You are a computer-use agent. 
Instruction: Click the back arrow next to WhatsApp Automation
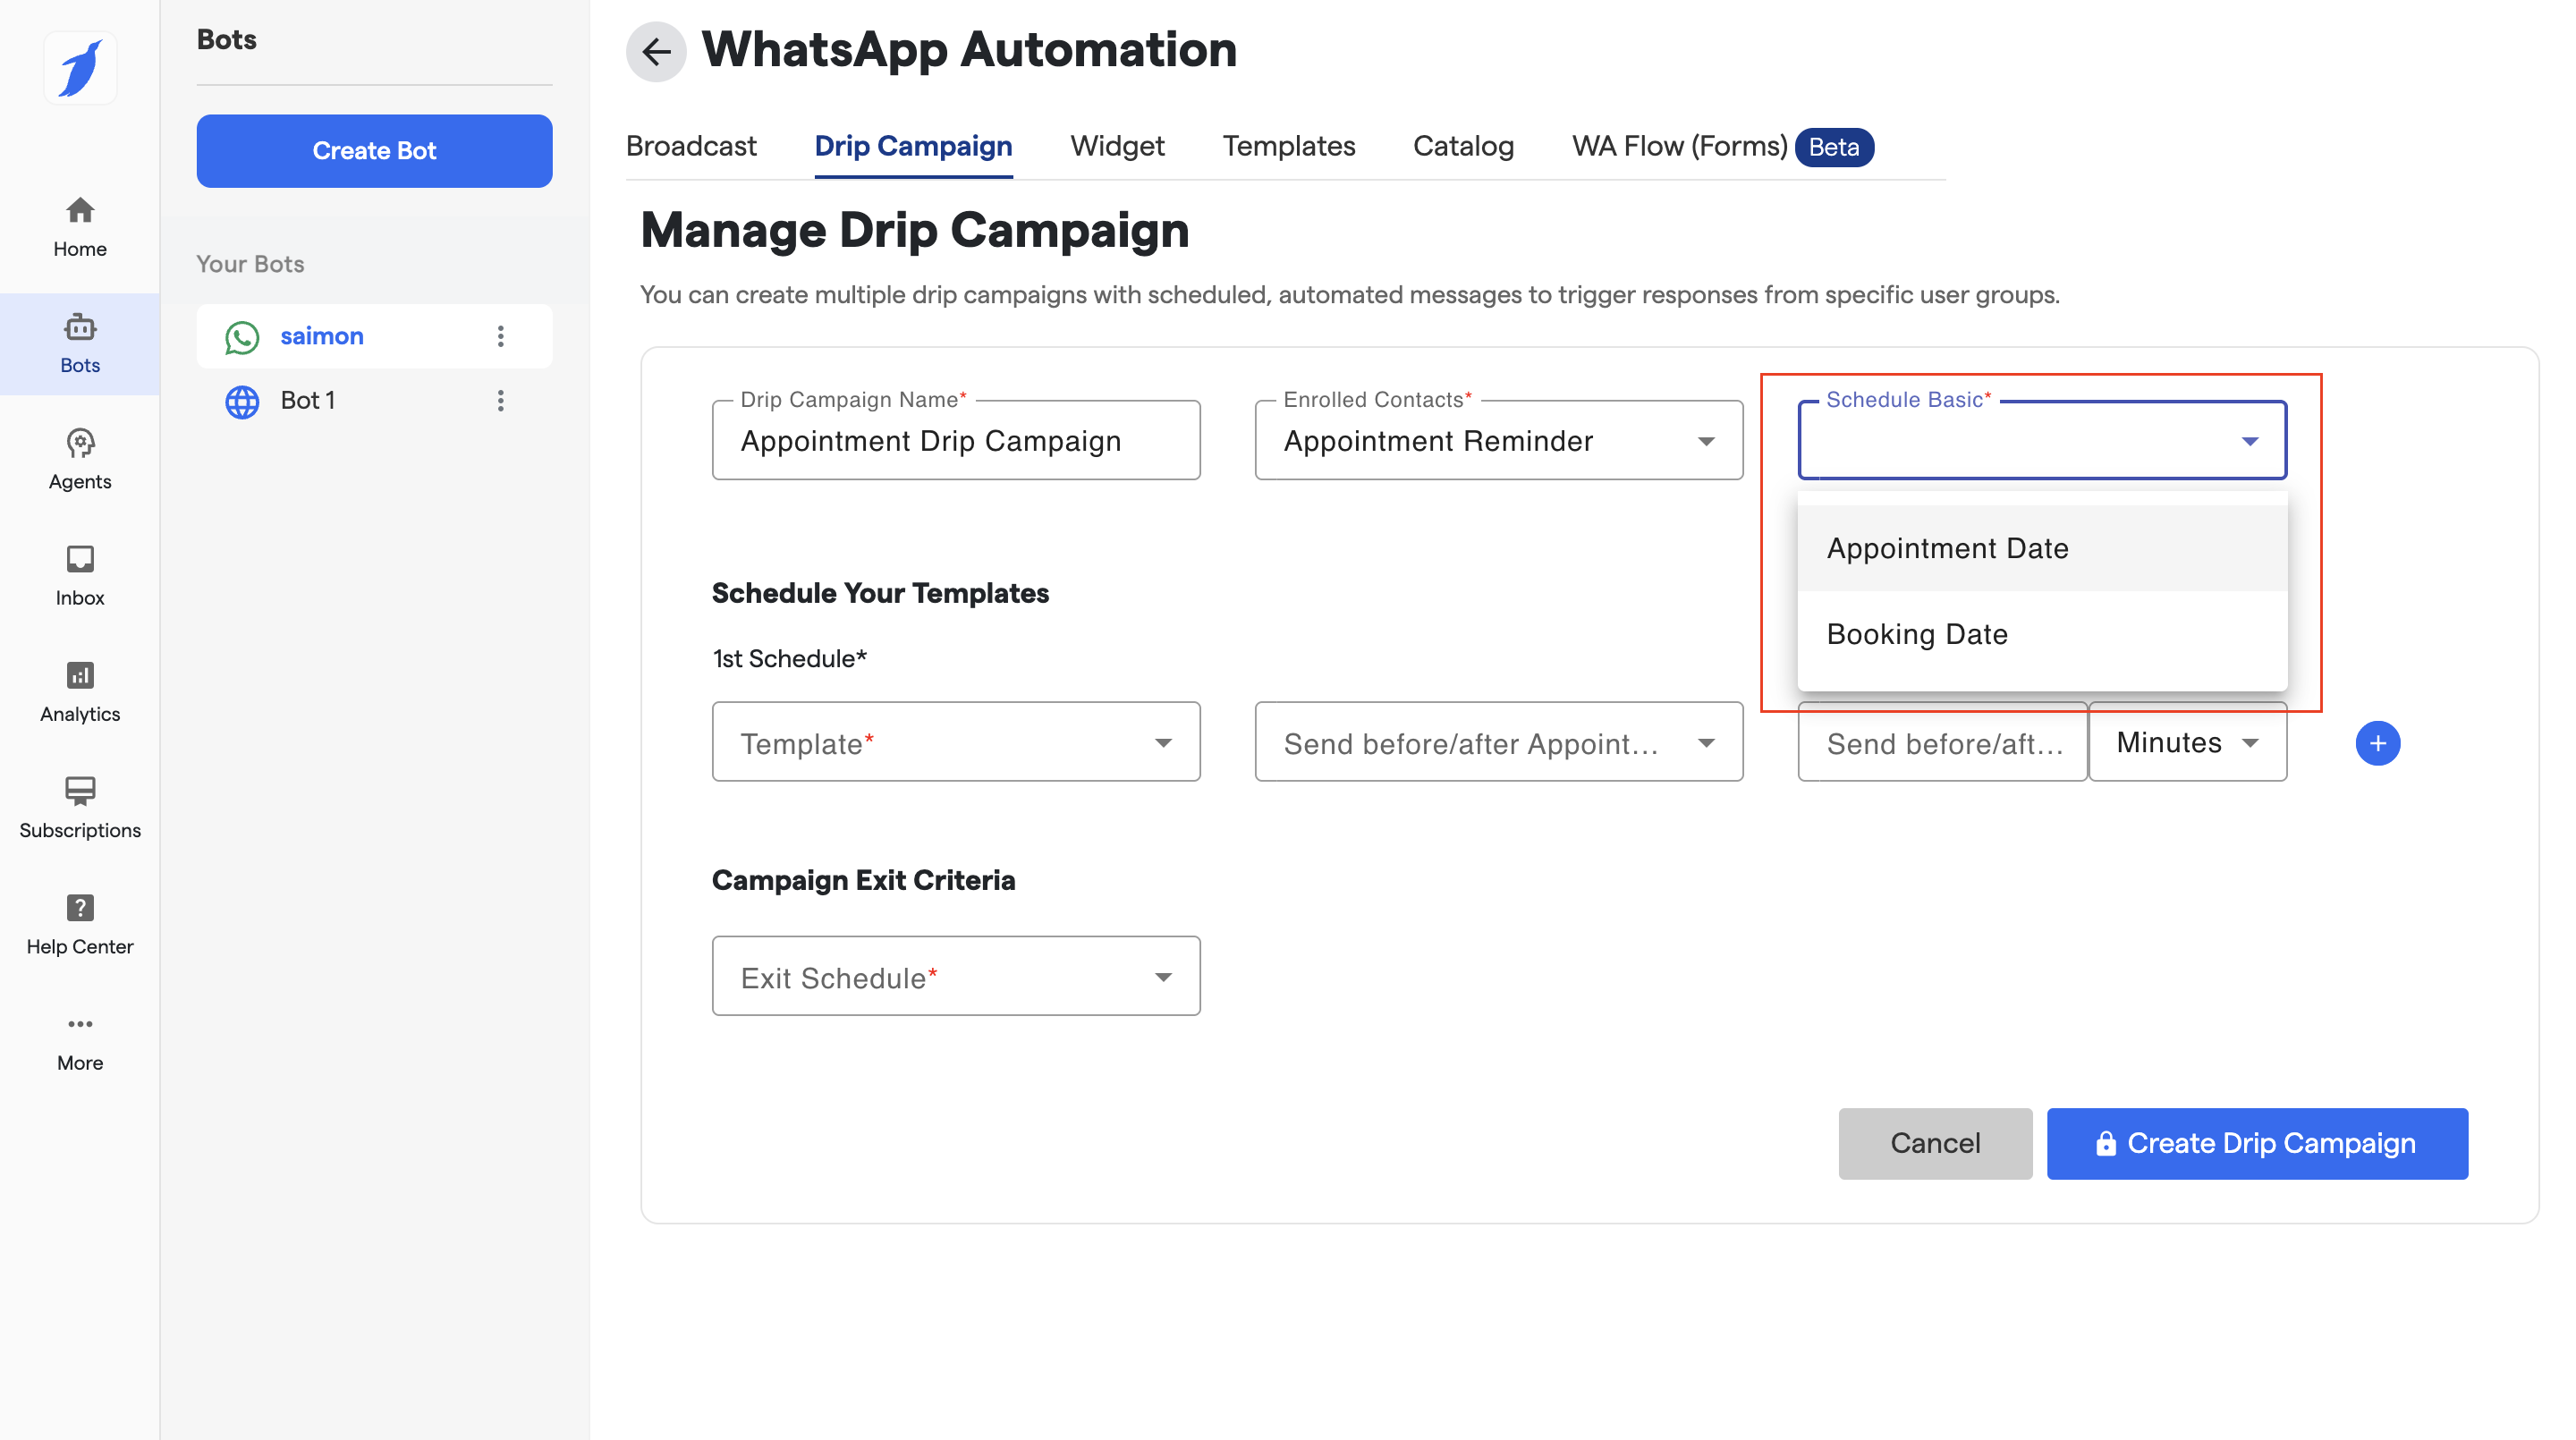point(656,51)
